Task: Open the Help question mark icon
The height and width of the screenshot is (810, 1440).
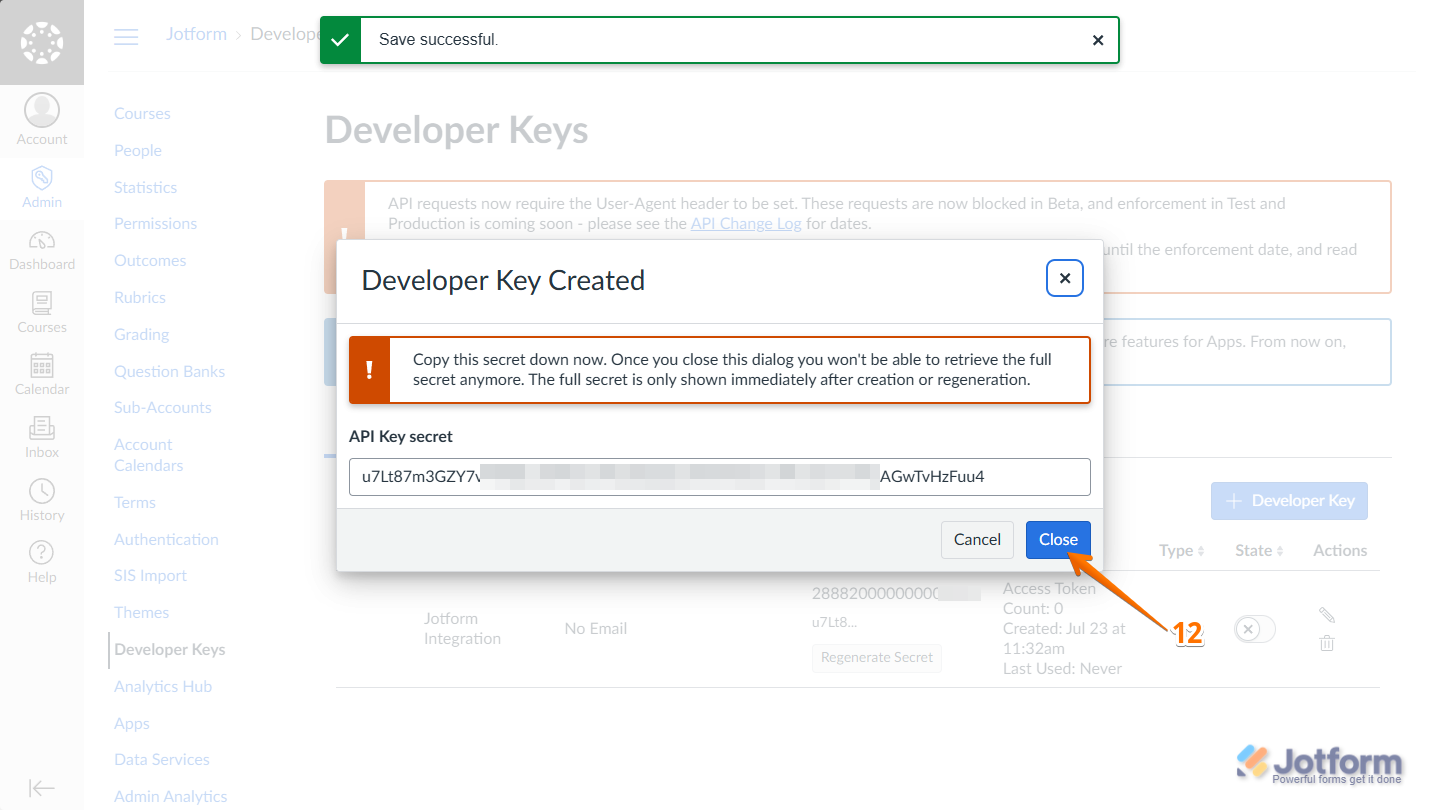Action: [42, 552]
